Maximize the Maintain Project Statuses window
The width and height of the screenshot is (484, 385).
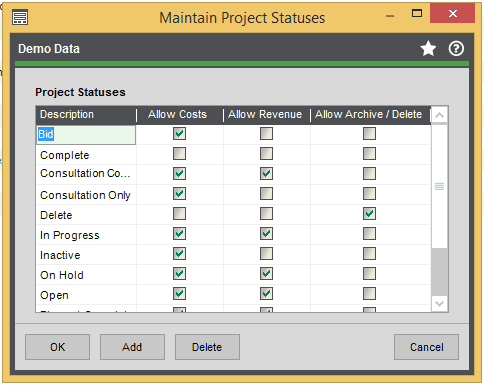[x=417, y=13]
